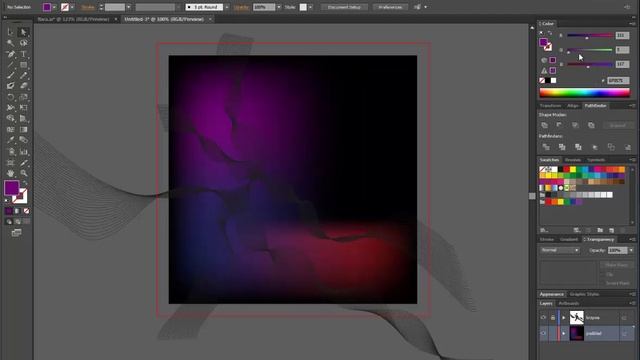The height and width of the screenshot is (360, 640).
Task: Open the Swatch Libraries menu icon
Action: coord(544,231)
